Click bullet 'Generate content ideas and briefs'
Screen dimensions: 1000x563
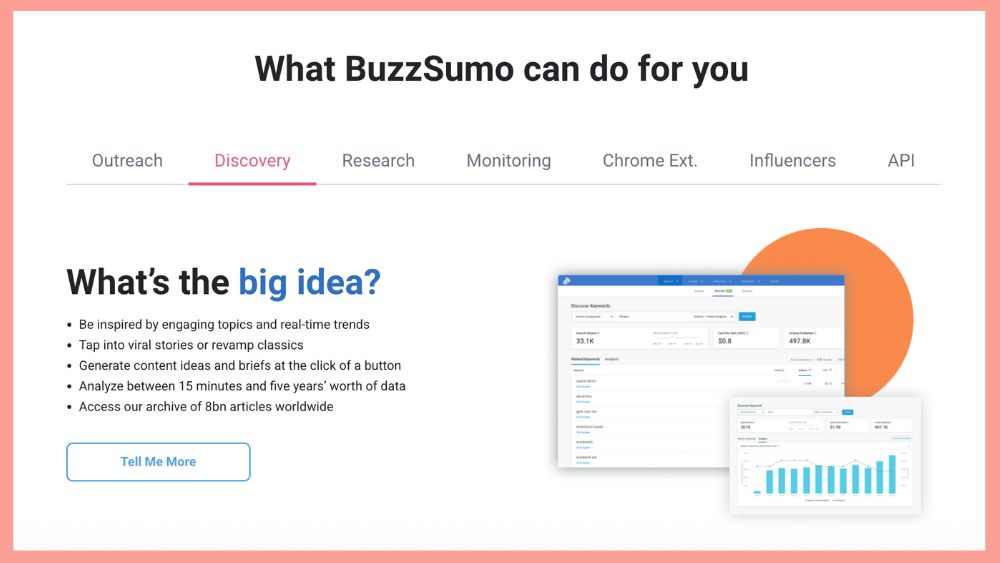click(240, 365)
